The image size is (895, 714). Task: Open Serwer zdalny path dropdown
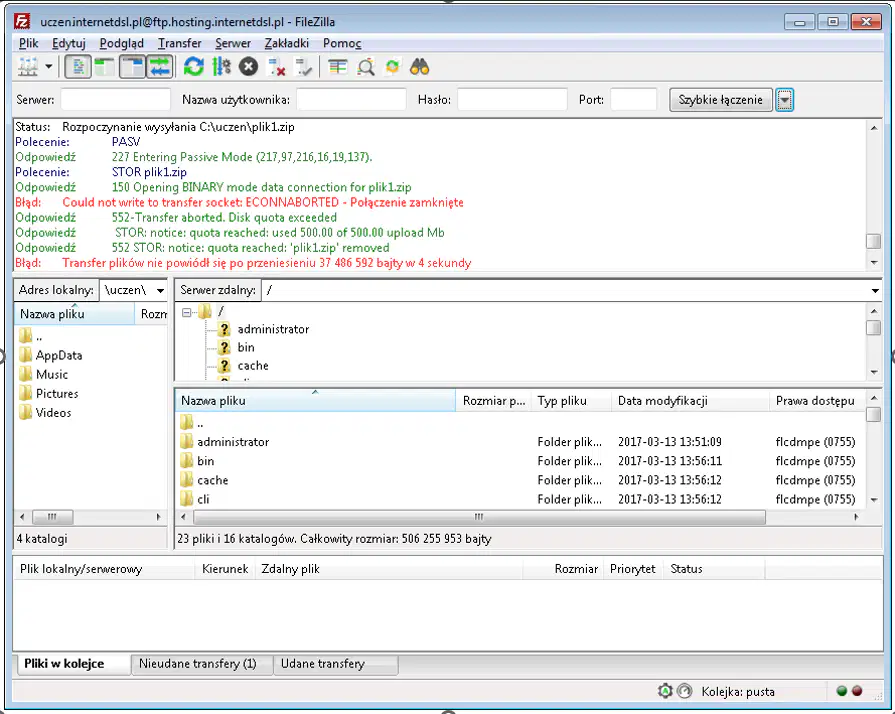tap(875, 291)
